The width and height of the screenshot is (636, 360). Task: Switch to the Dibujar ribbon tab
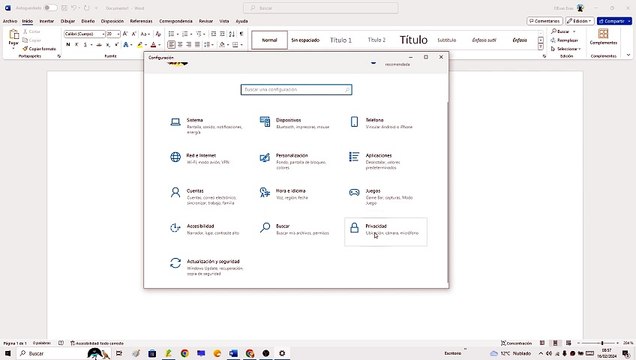click(x=68, y=21)
